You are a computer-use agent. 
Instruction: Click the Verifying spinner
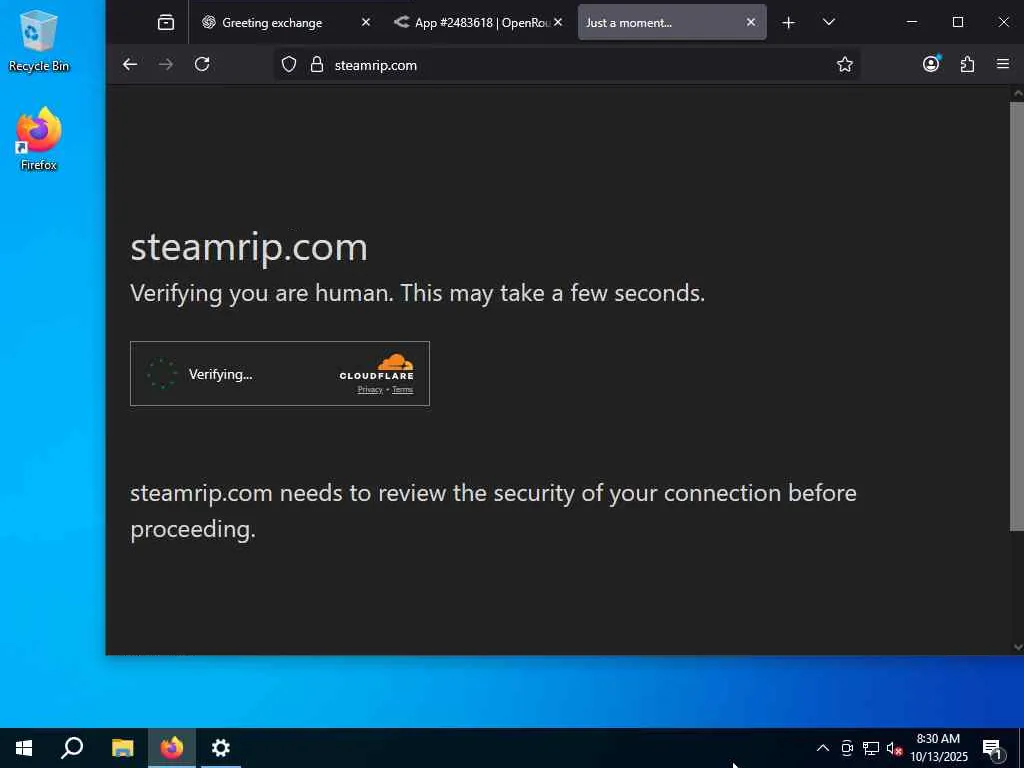tap(161, 374)
